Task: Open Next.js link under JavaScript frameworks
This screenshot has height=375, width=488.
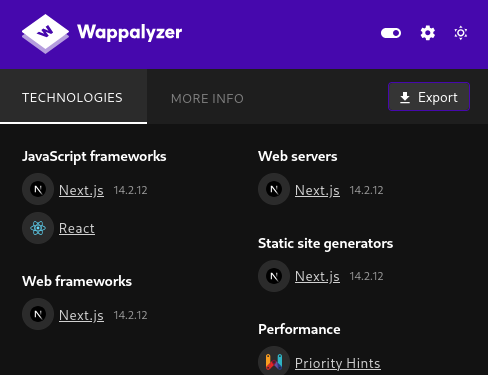Action: point(81,190)
